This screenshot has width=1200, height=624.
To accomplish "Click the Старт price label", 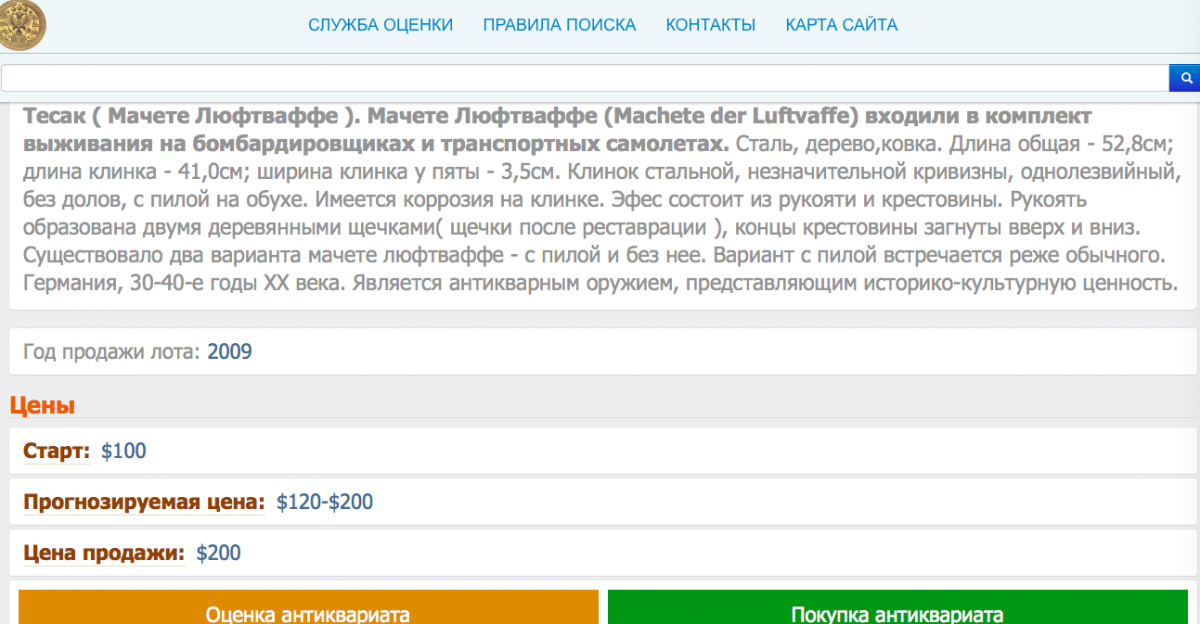I will (x=57, y=451).
